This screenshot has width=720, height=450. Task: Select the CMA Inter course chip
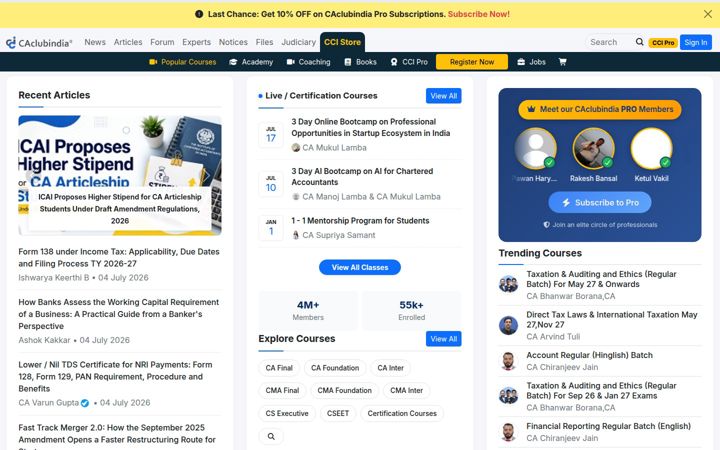pos(406,390)
